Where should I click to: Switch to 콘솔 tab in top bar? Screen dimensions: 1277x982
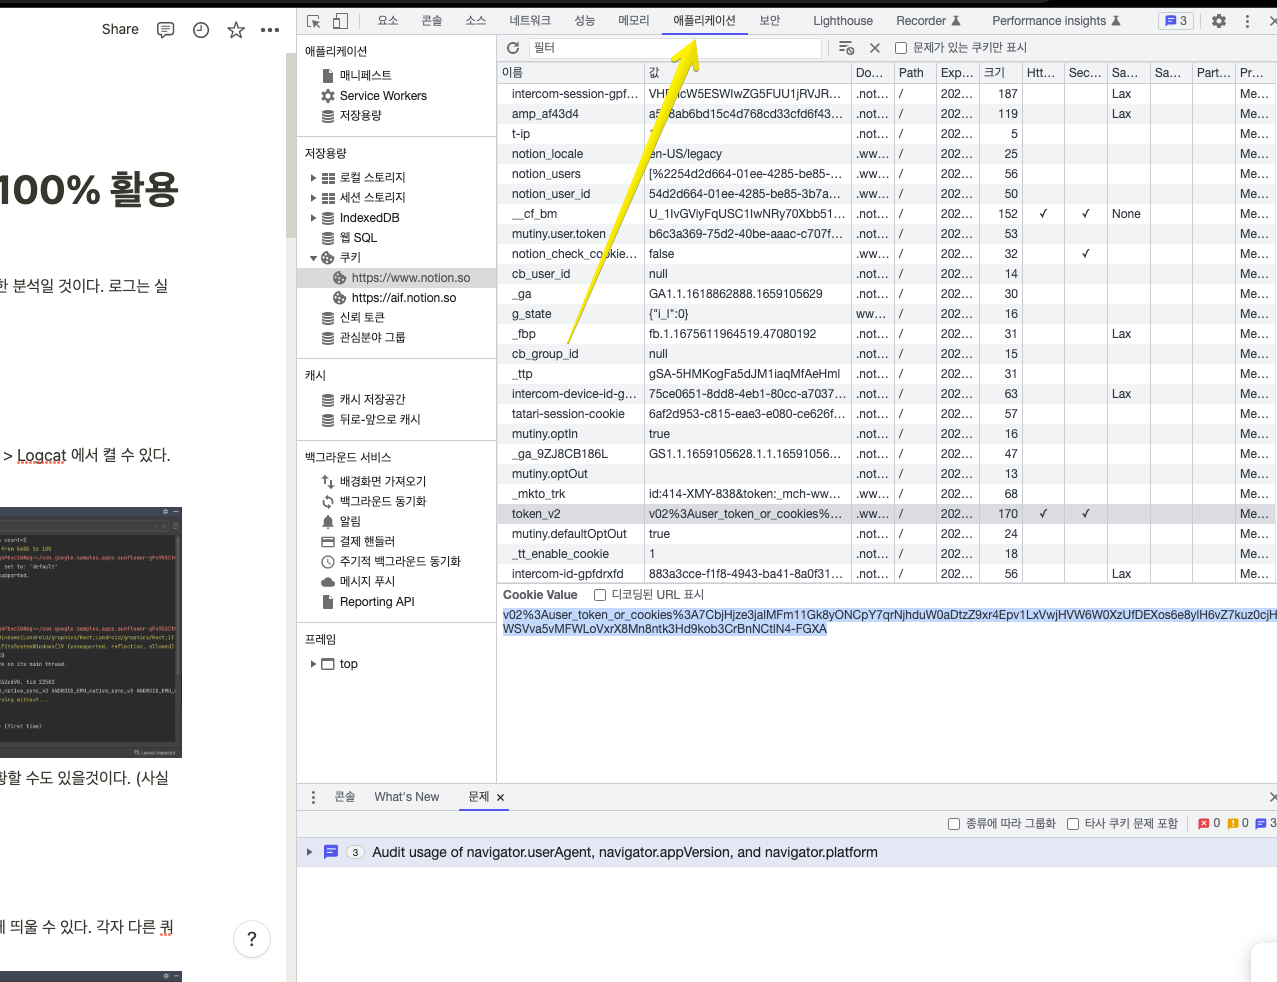tap(432, 21)
